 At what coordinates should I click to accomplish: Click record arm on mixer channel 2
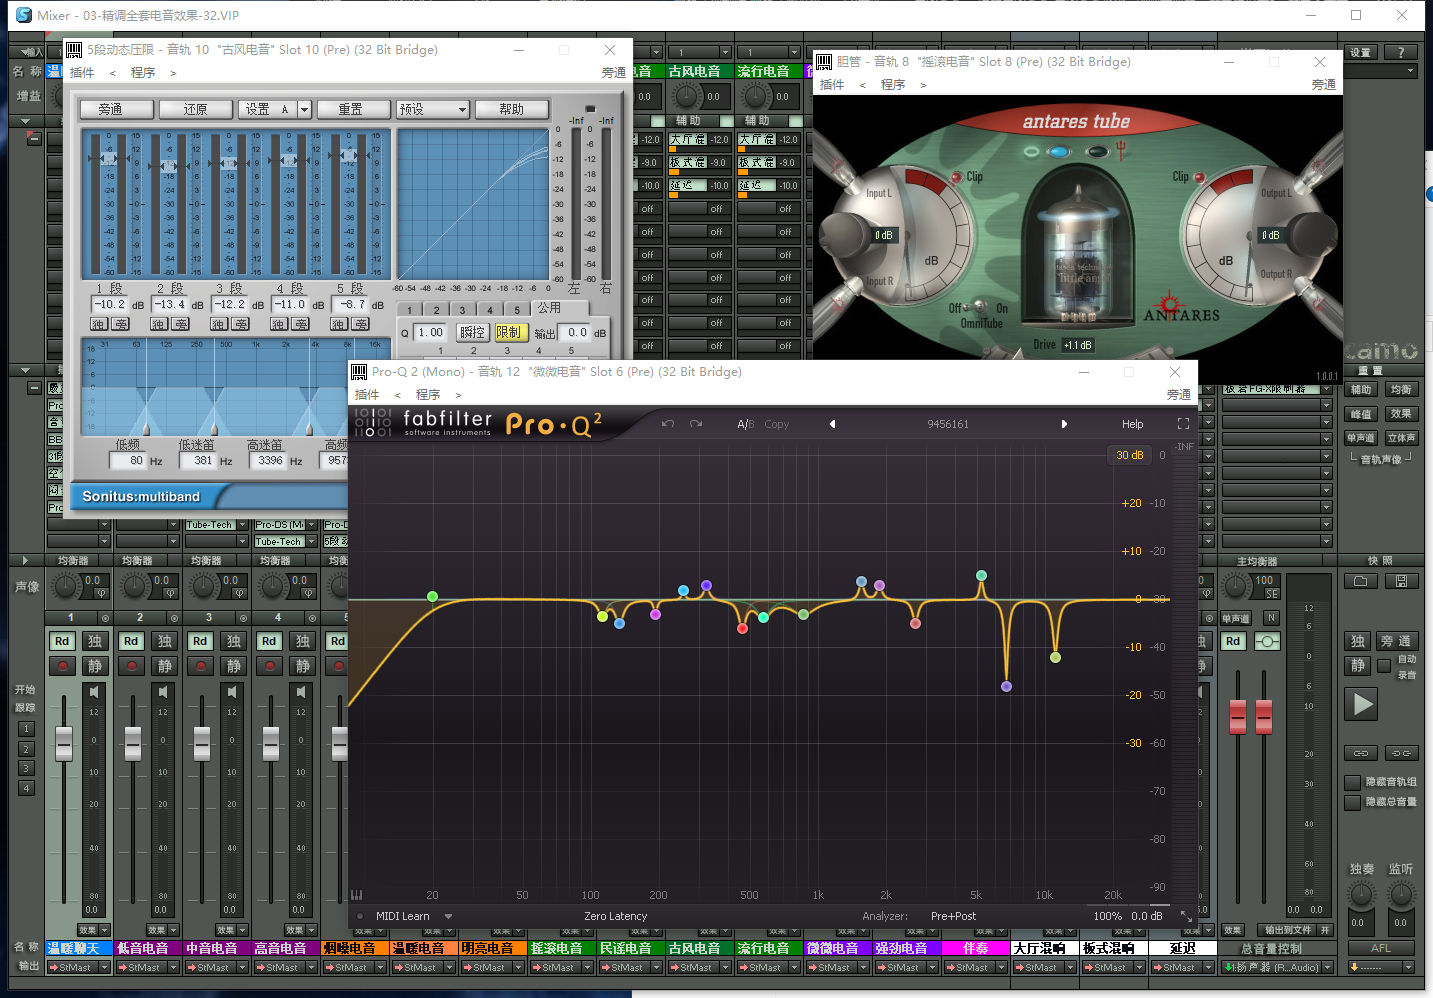point(132,666)
